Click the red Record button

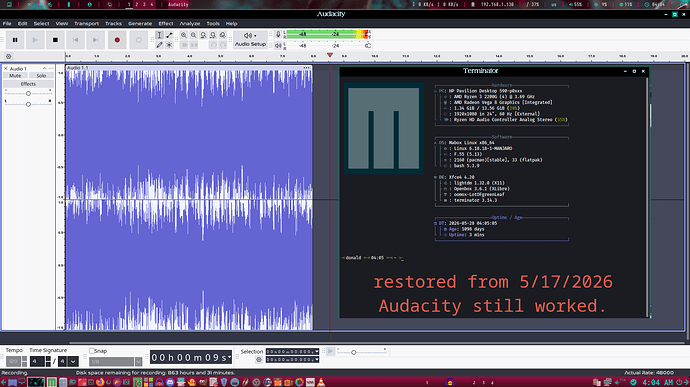tap(117, 40)
